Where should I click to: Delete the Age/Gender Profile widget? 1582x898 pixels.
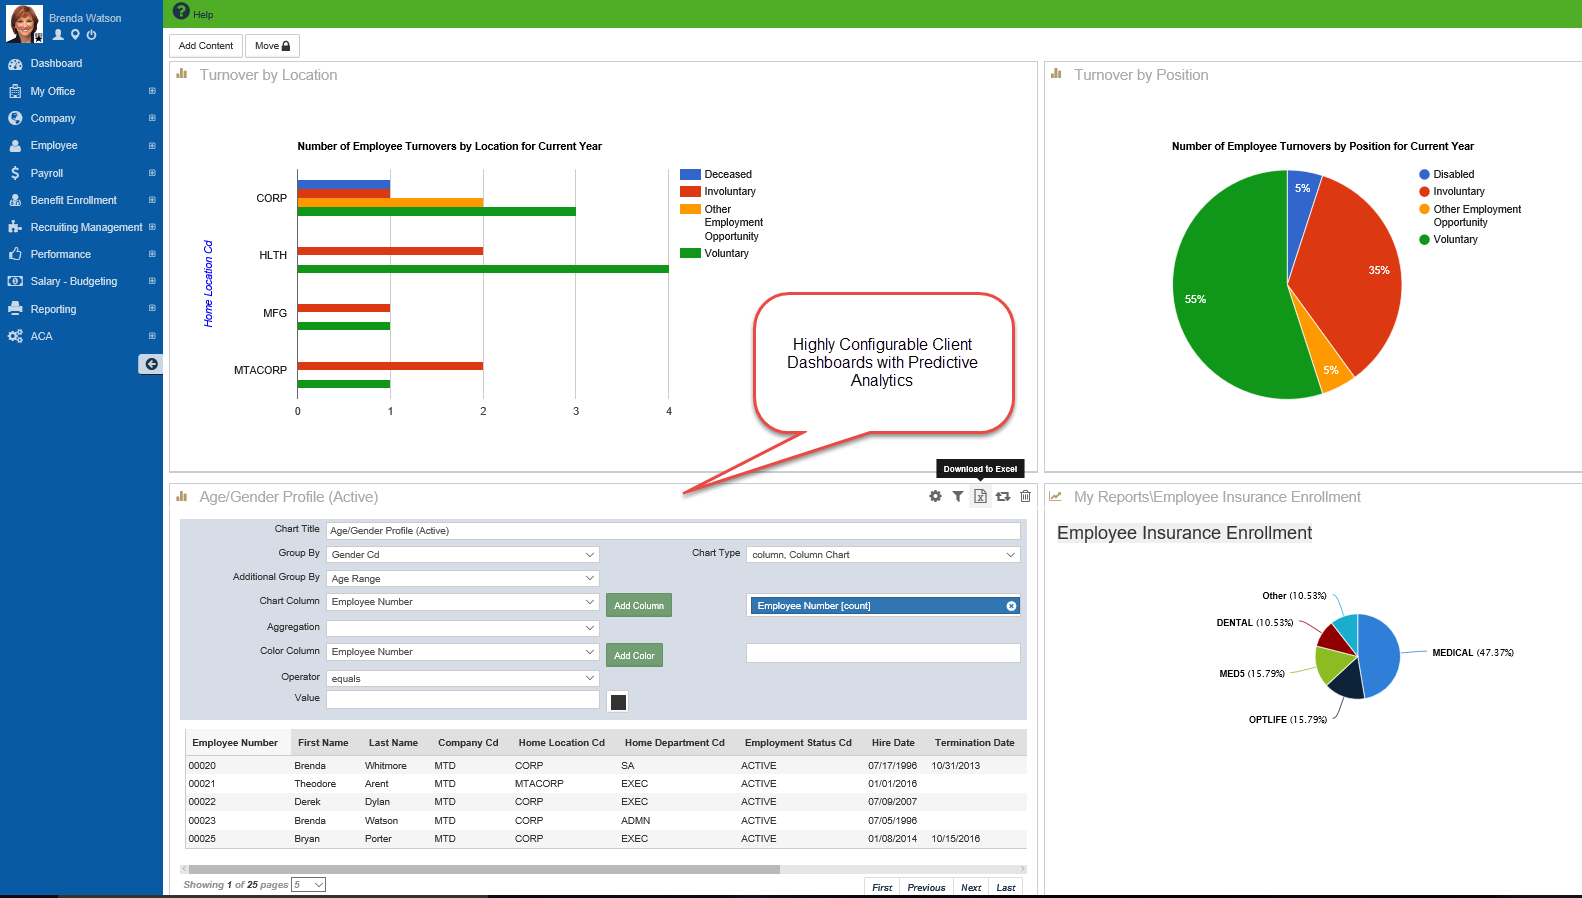click(x=1025, y=496)
